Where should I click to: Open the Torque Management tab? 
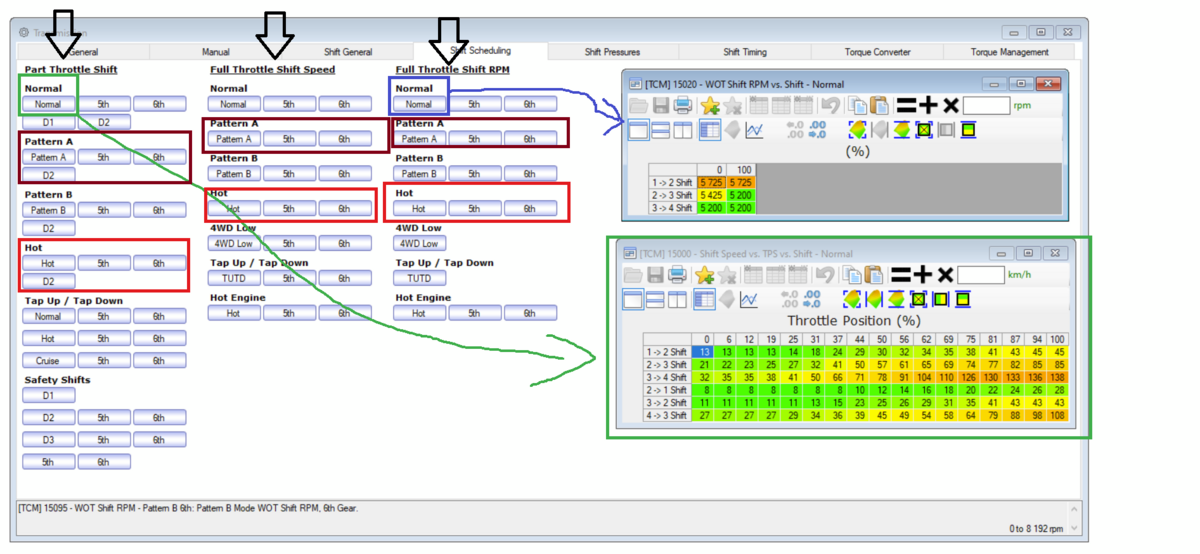(x=1009, y=52)
